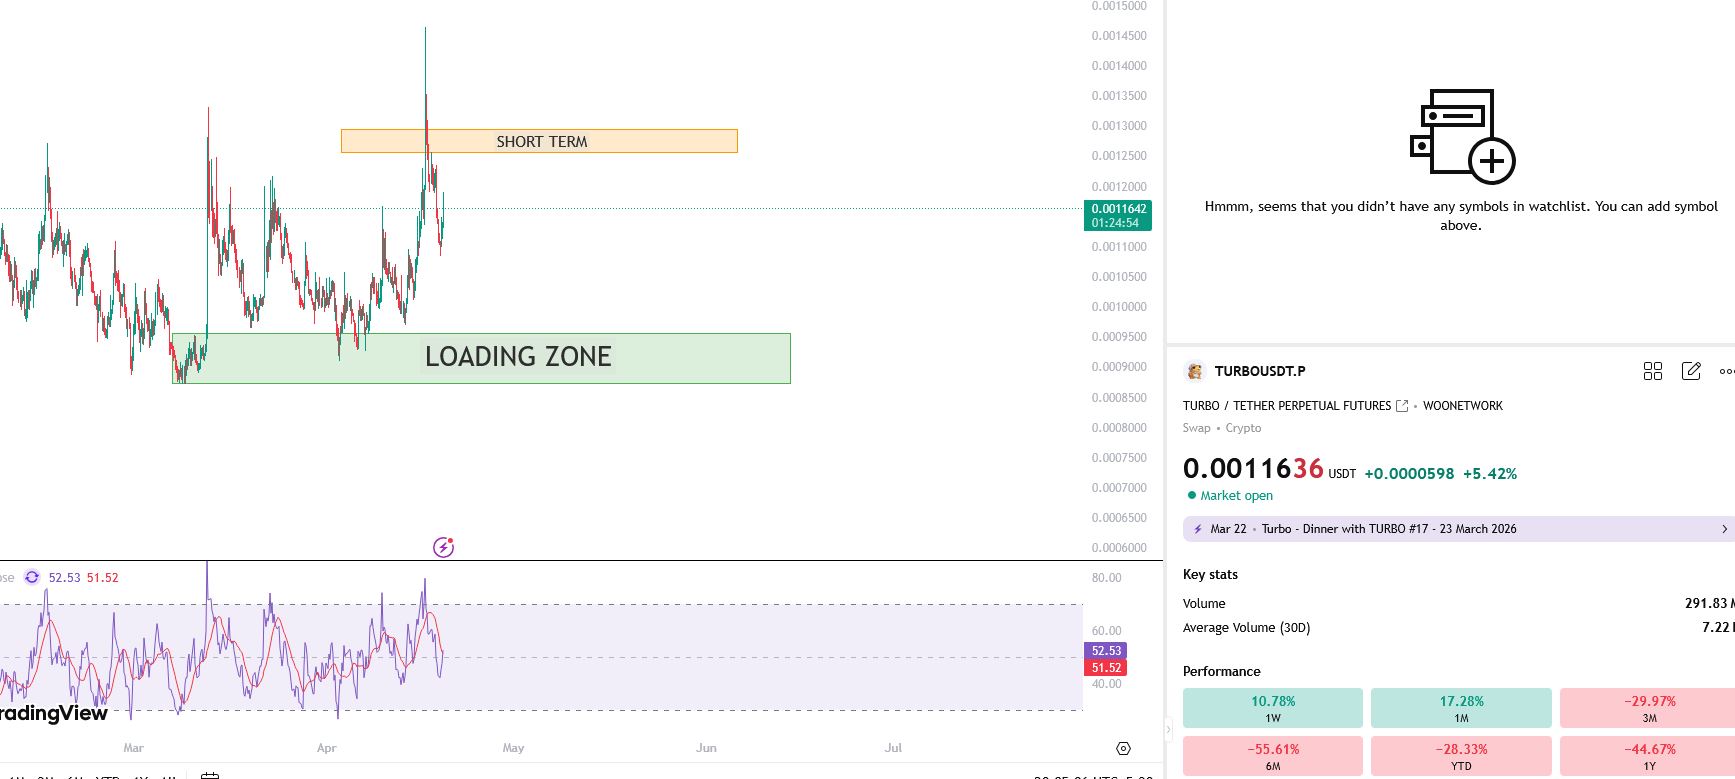Click the TURBO coin logo icon
This screenshot has width=1735, height=779.
pos(1194,371)
